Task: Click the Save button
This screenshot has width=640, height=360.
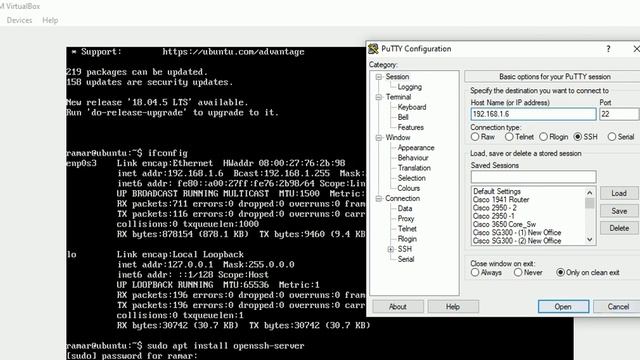Action: coord(619,211)
